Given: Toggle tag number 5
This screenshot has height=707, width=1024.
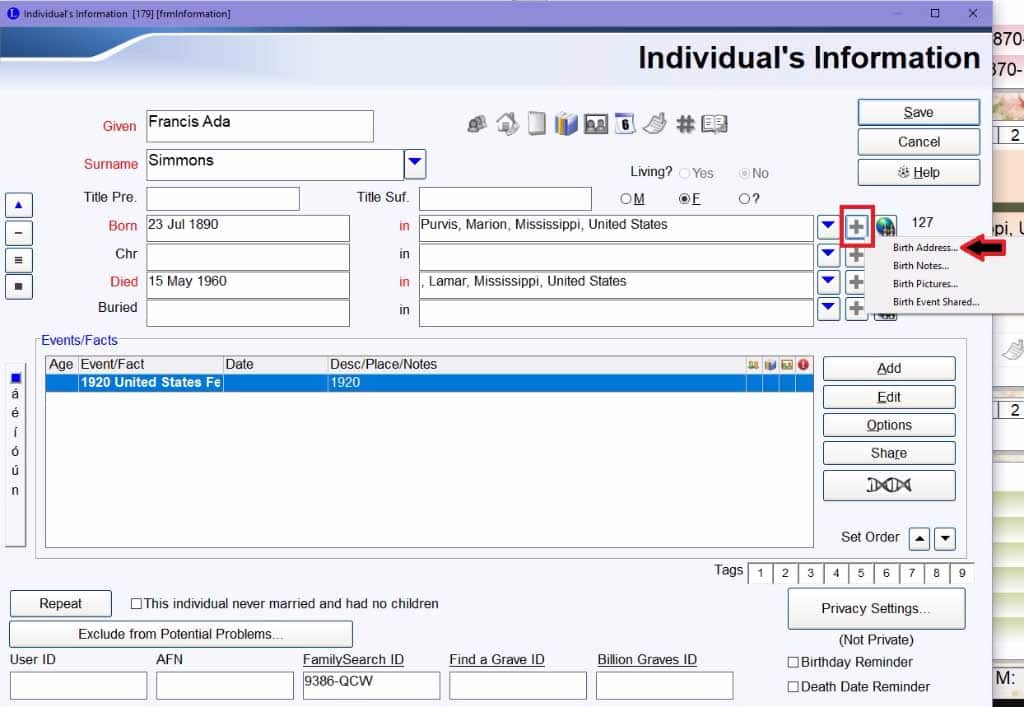Looking at the screenshot, I should click(861, 573).
